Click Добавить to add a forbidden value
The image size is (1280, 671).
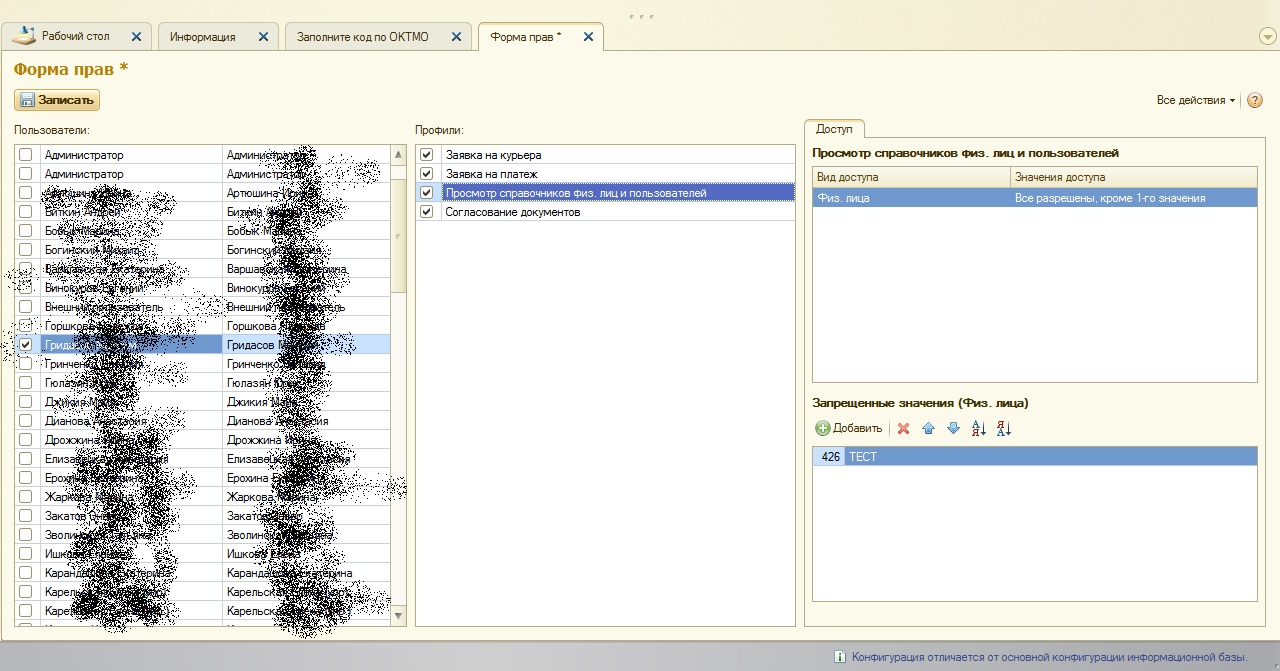tap(849, 428)
